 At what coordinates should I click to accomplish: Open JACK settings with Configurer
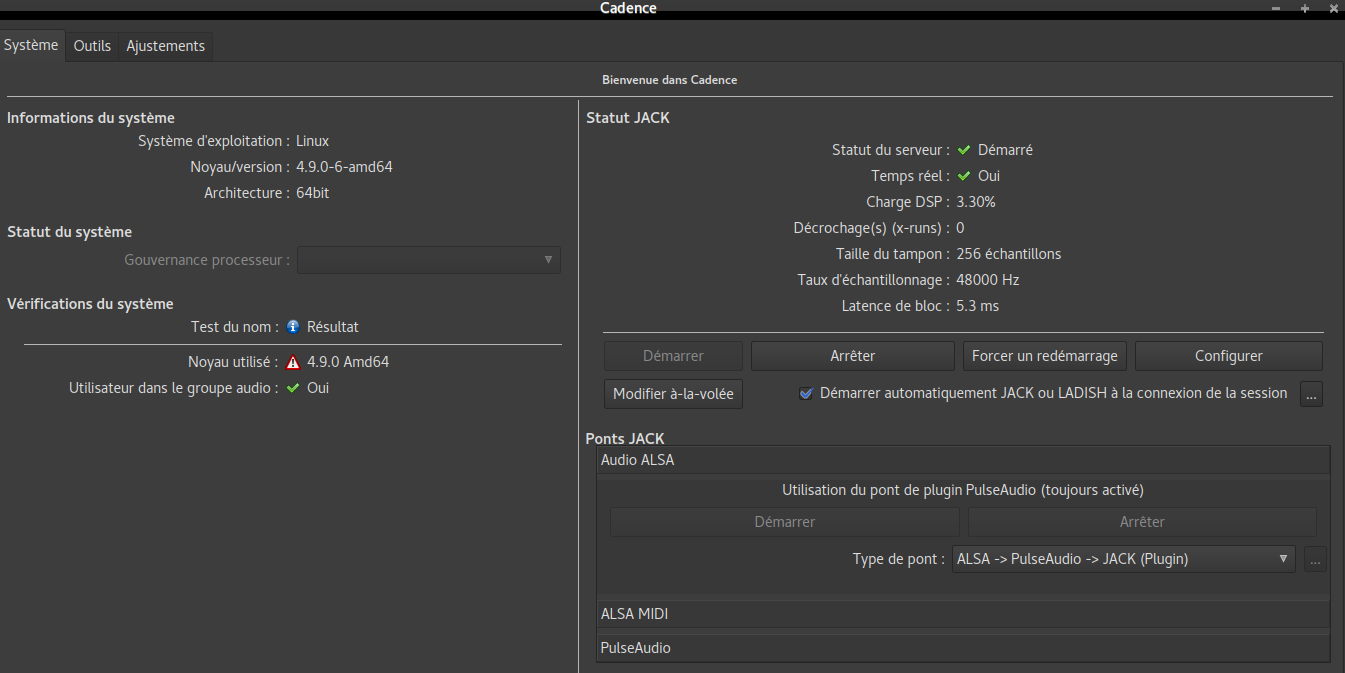click(x=1228, y=356)
